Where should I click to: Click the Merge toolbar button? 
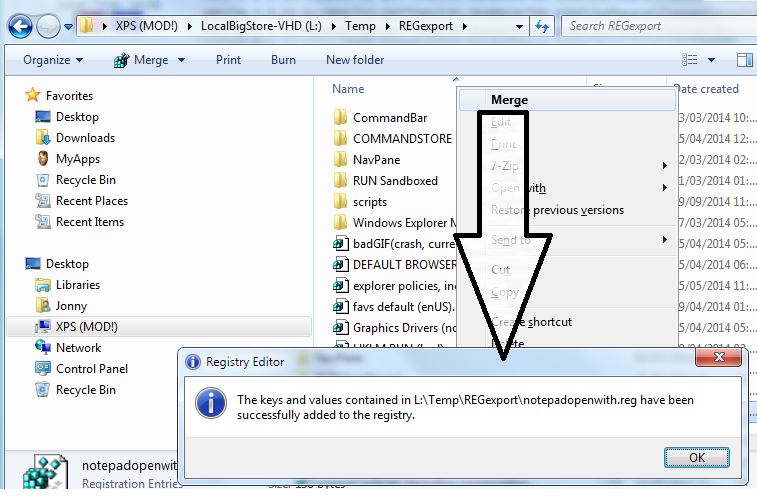141,60
